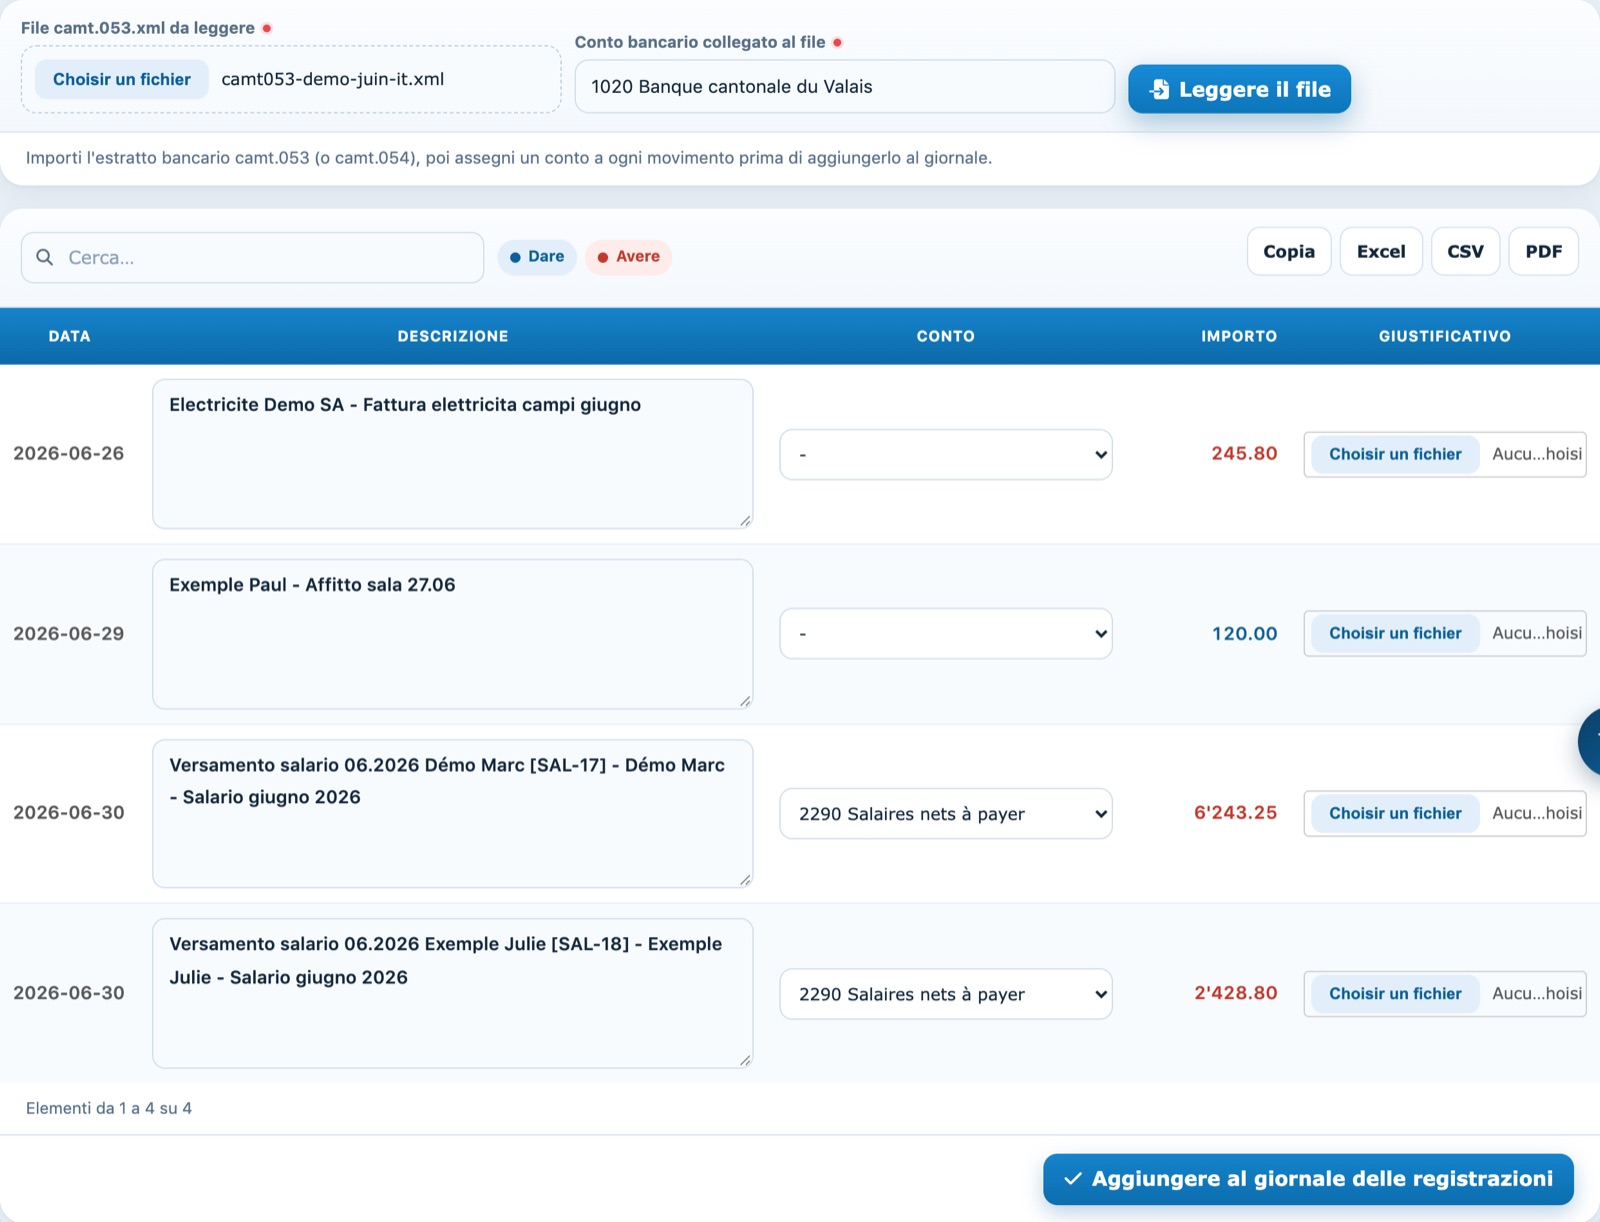1600x1222 pixels.
Task: Click the search magnifier icon
Action: 45,257
